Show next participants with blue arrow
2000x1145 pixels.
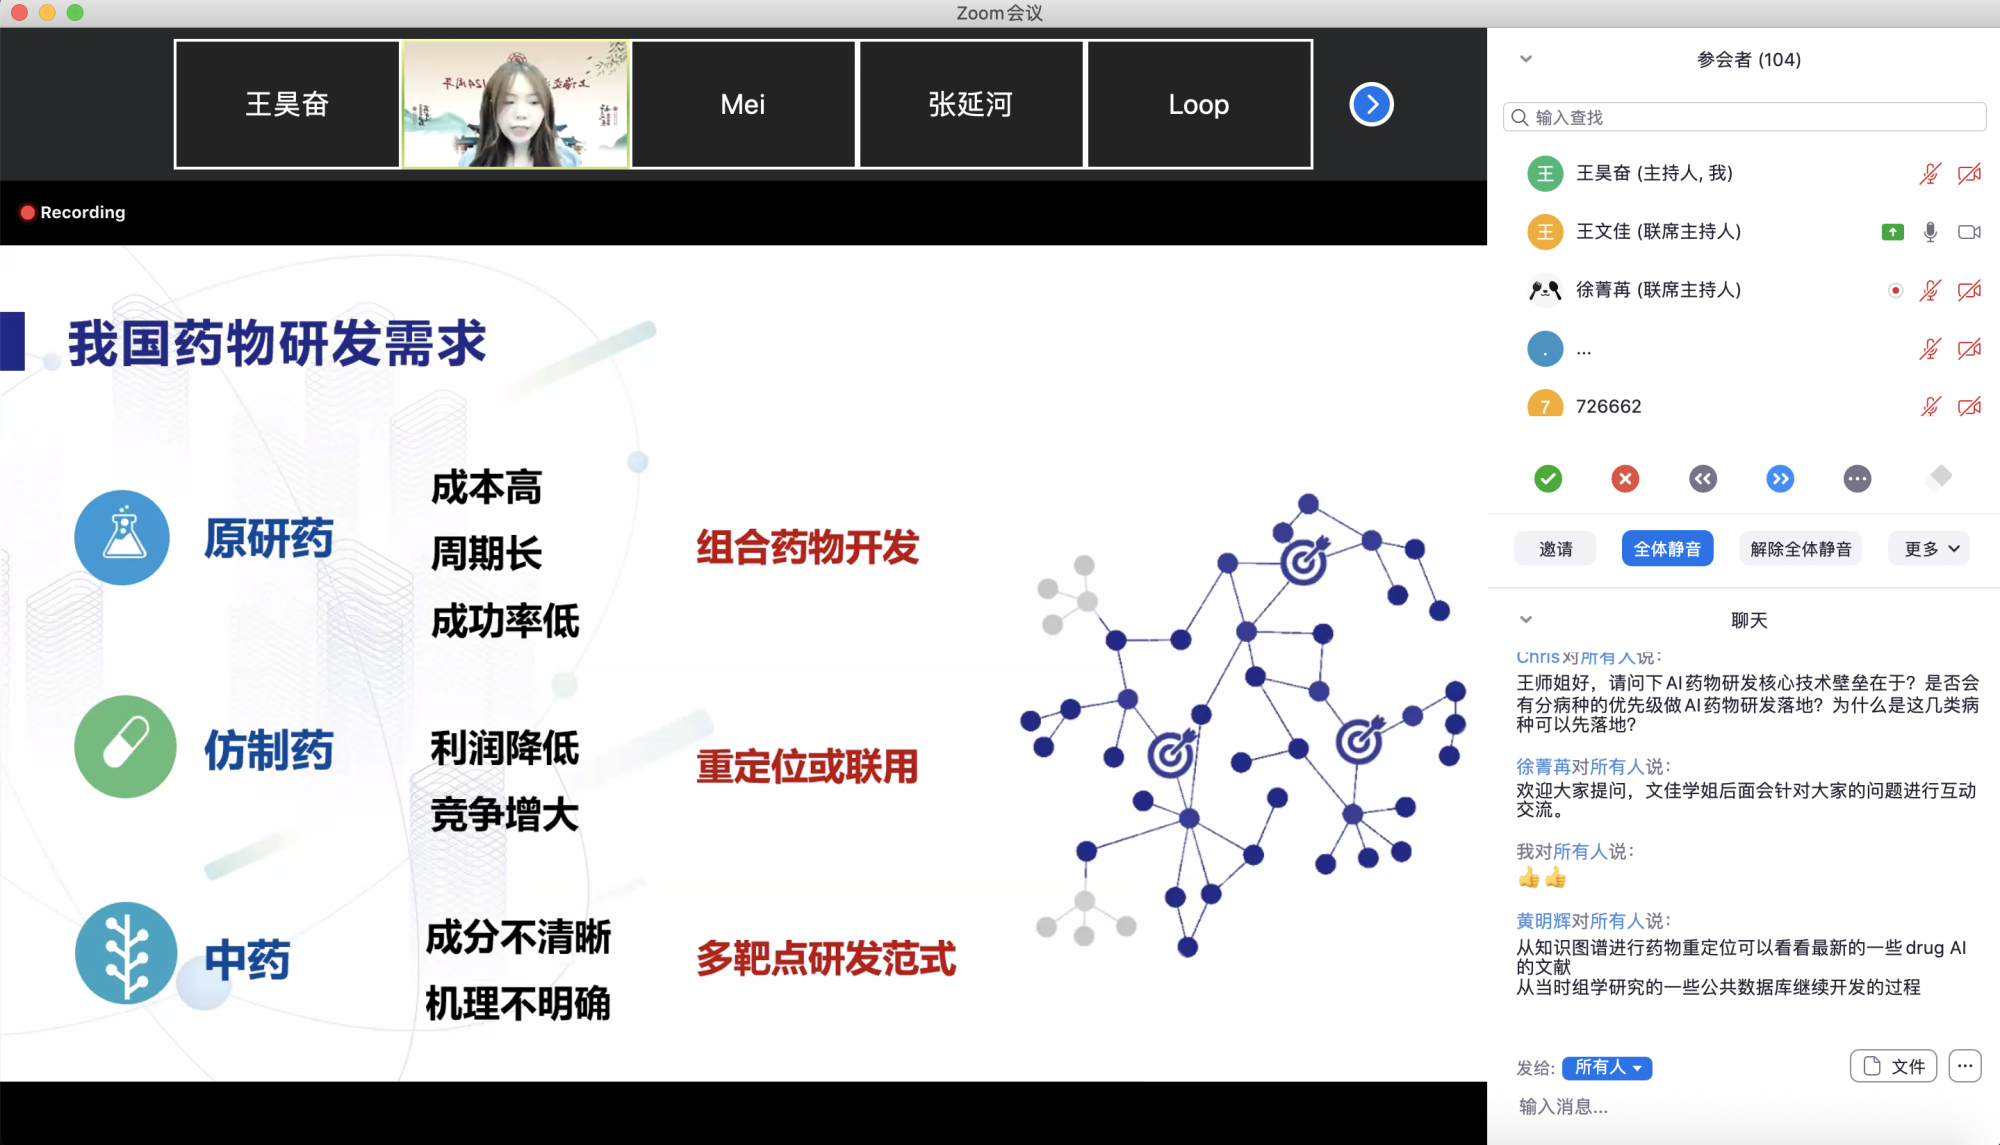pos(1371,104)
